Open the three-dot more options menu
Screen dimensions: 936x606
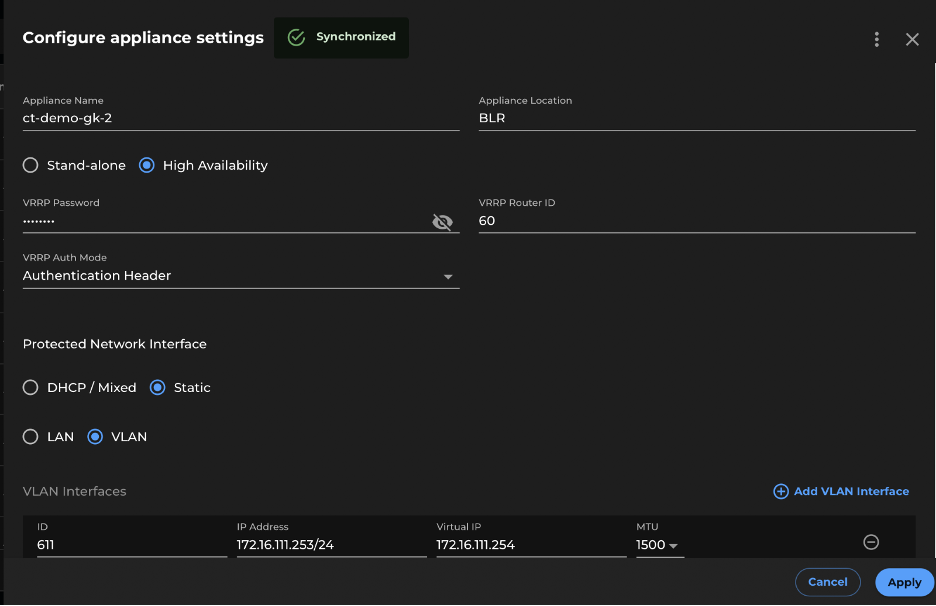[x=877, y=39]
